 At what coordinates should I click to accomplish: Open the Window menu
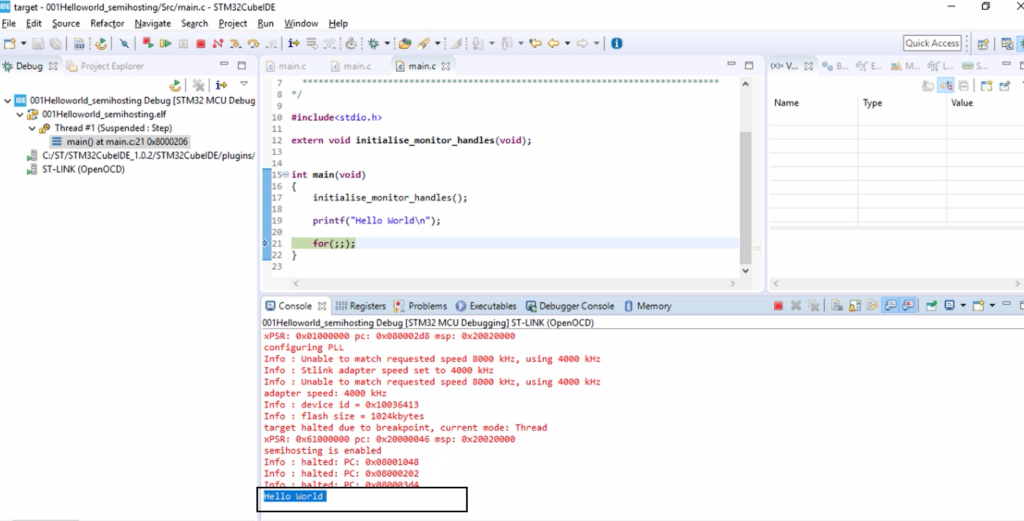click(x=301, y=24)
